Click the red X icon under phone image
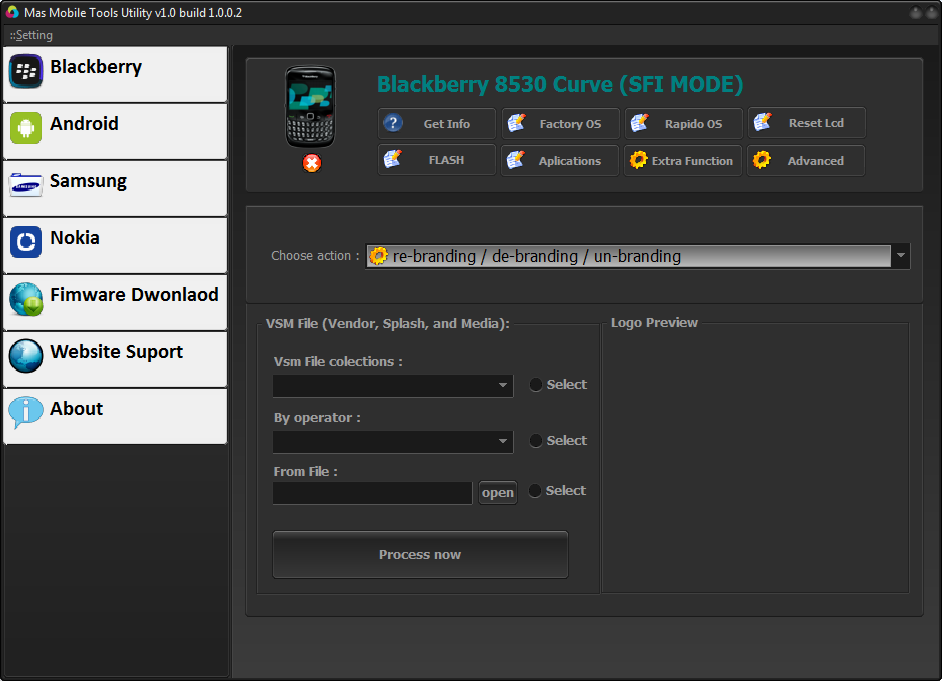Viewport: 942px width, 681px height. 312,163
